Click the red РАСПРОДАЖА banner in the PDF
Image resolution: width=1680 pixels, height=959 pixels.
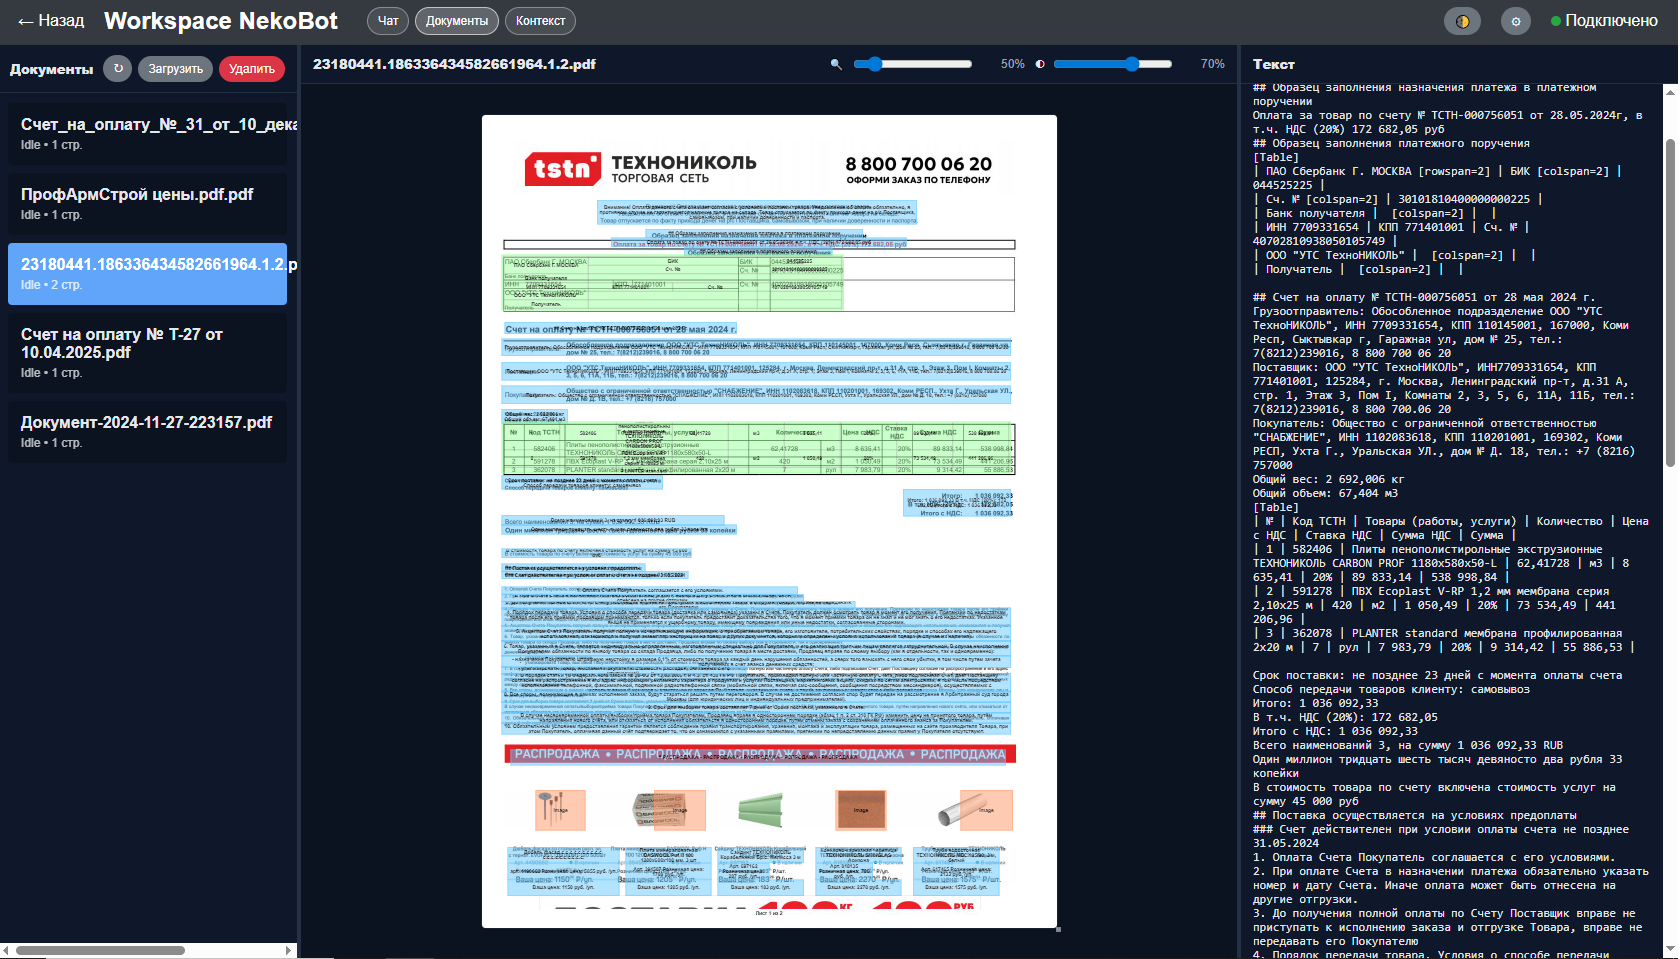(760, 754)
